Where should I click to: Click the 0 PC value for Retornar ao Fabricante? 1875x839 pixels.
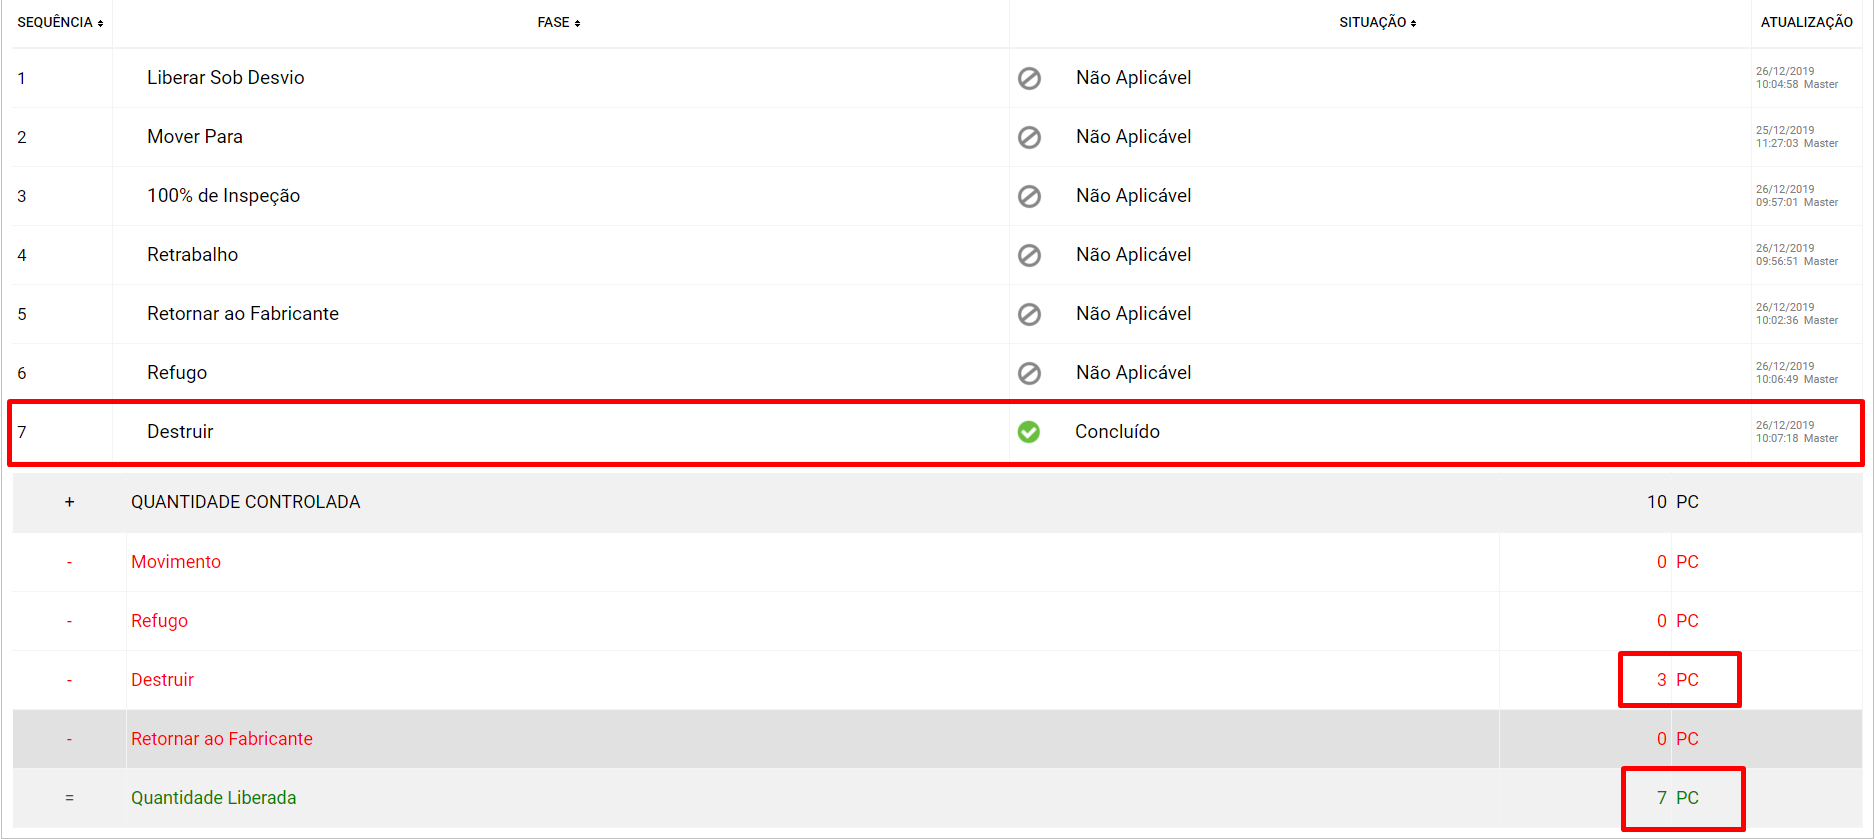pyautogui.click(x=1678, y=739)
